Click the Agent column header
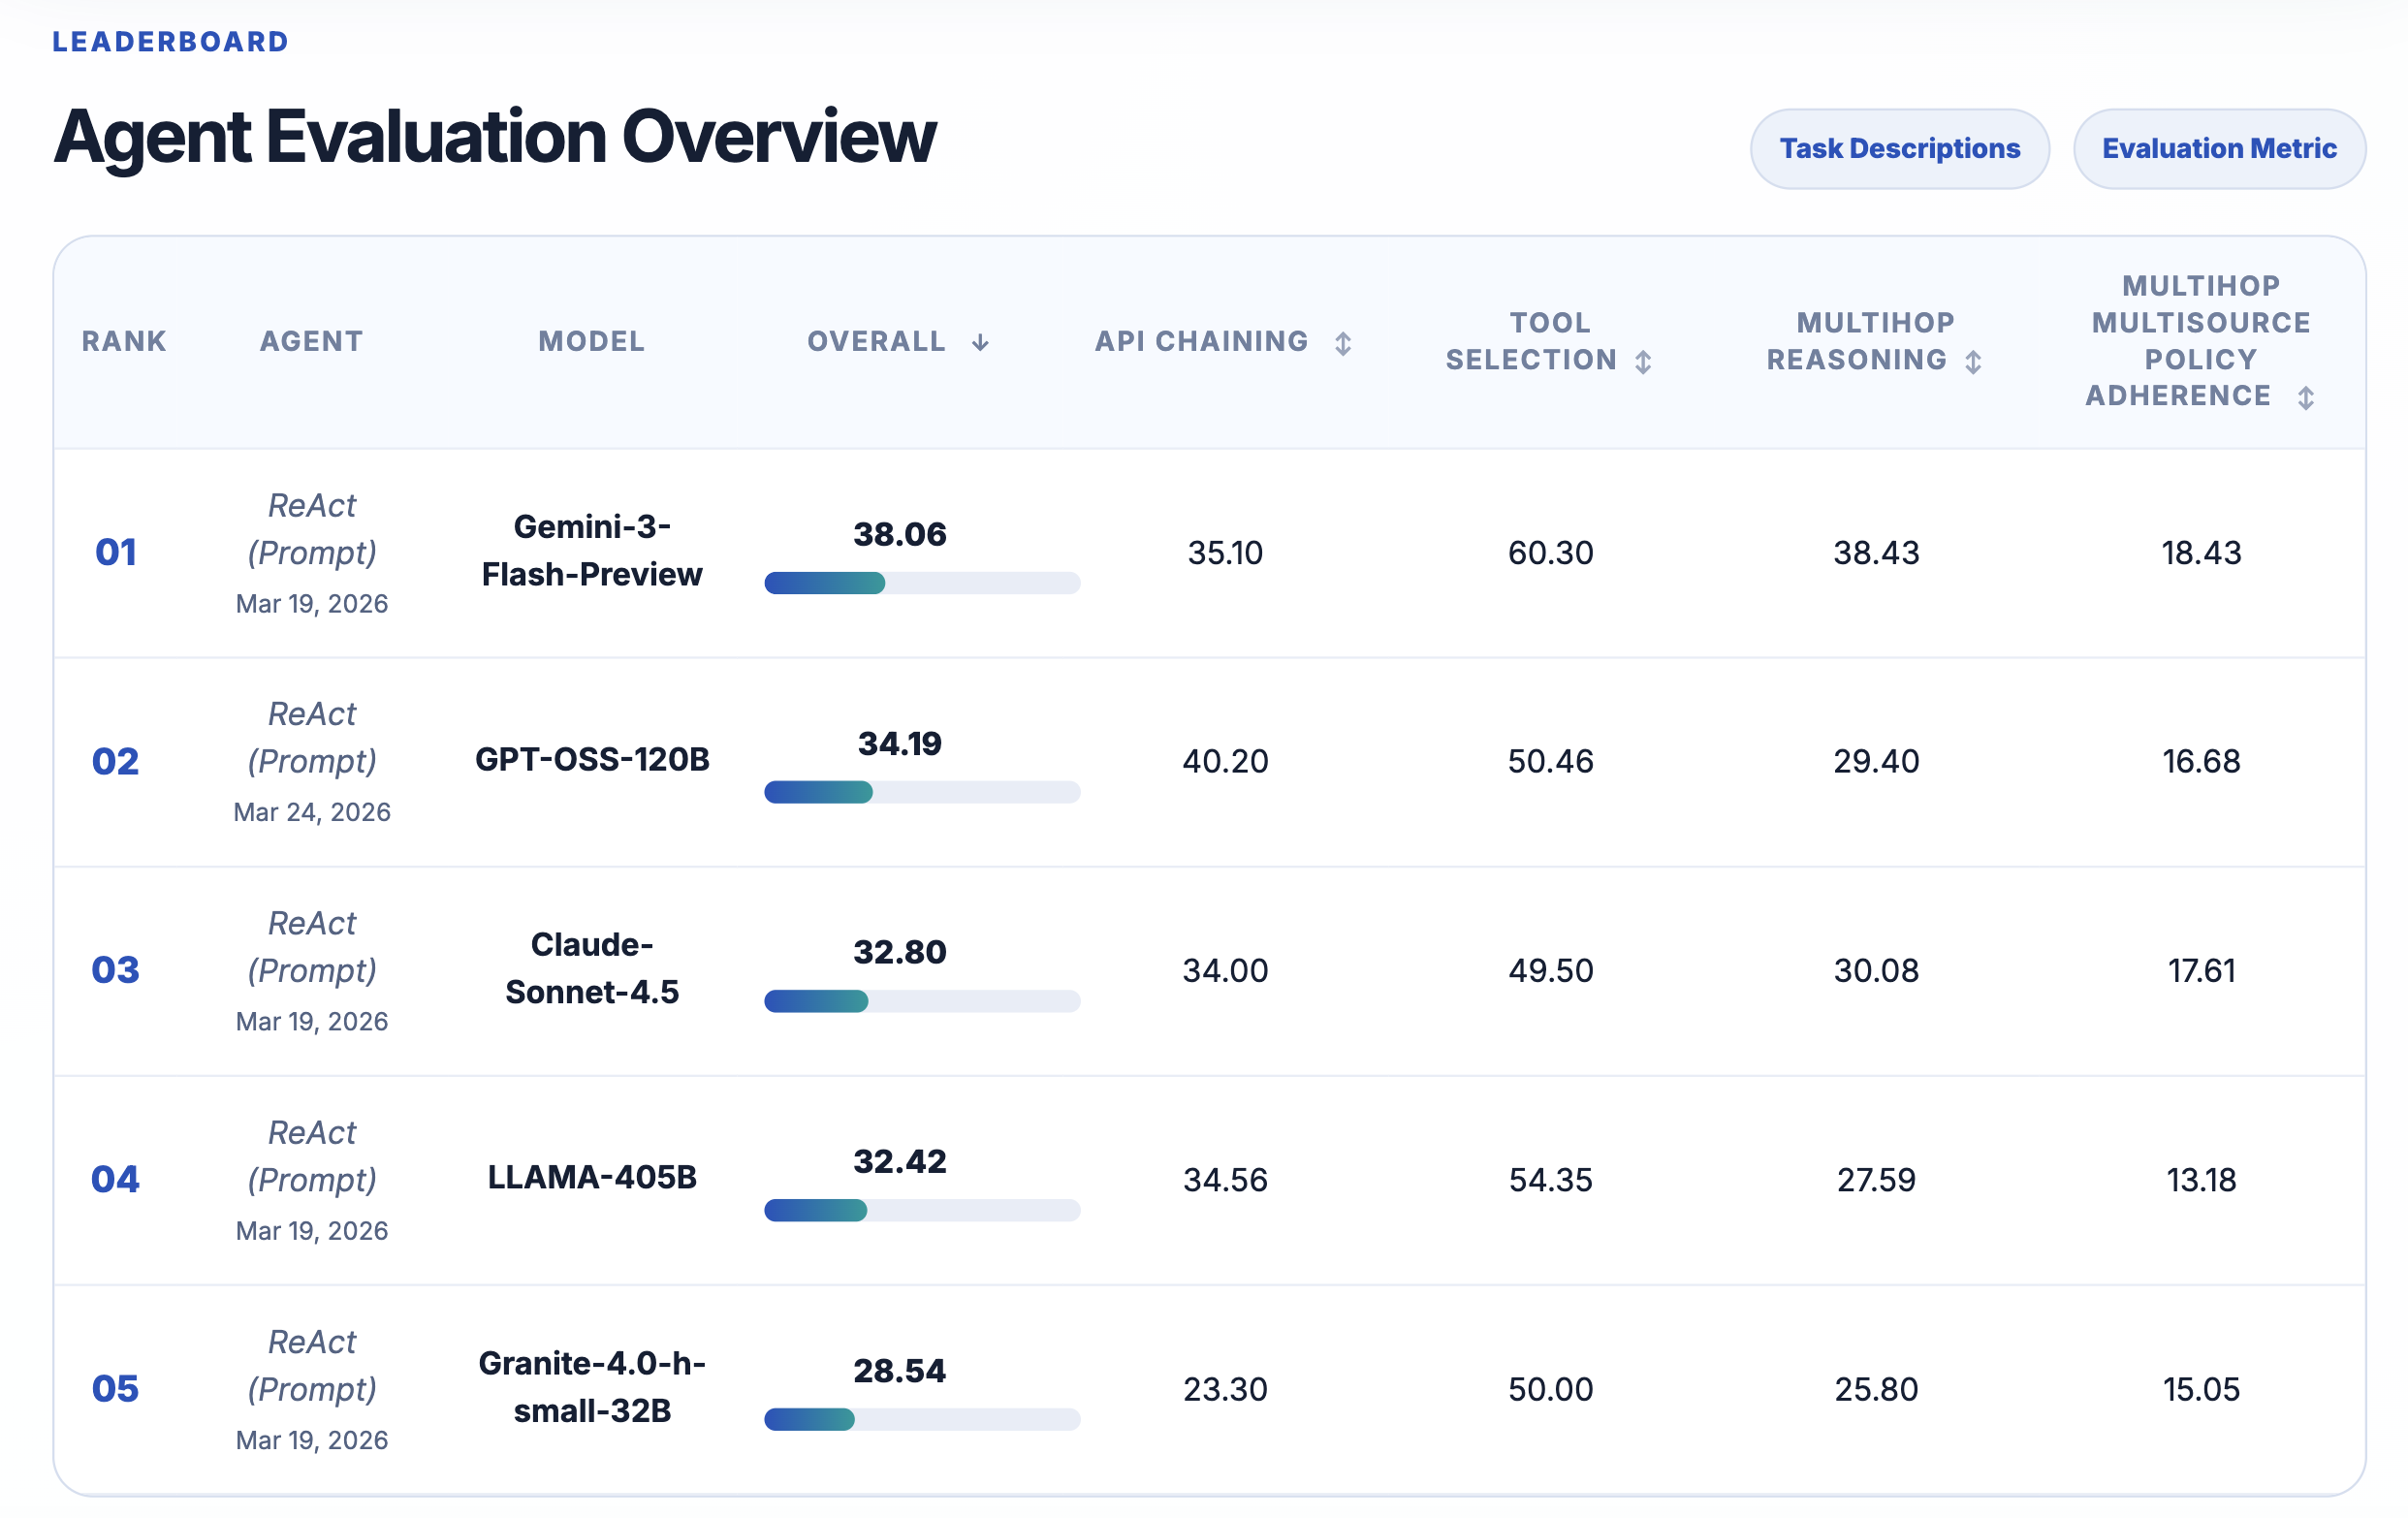 pyautogui.click(x=311, y=342)
